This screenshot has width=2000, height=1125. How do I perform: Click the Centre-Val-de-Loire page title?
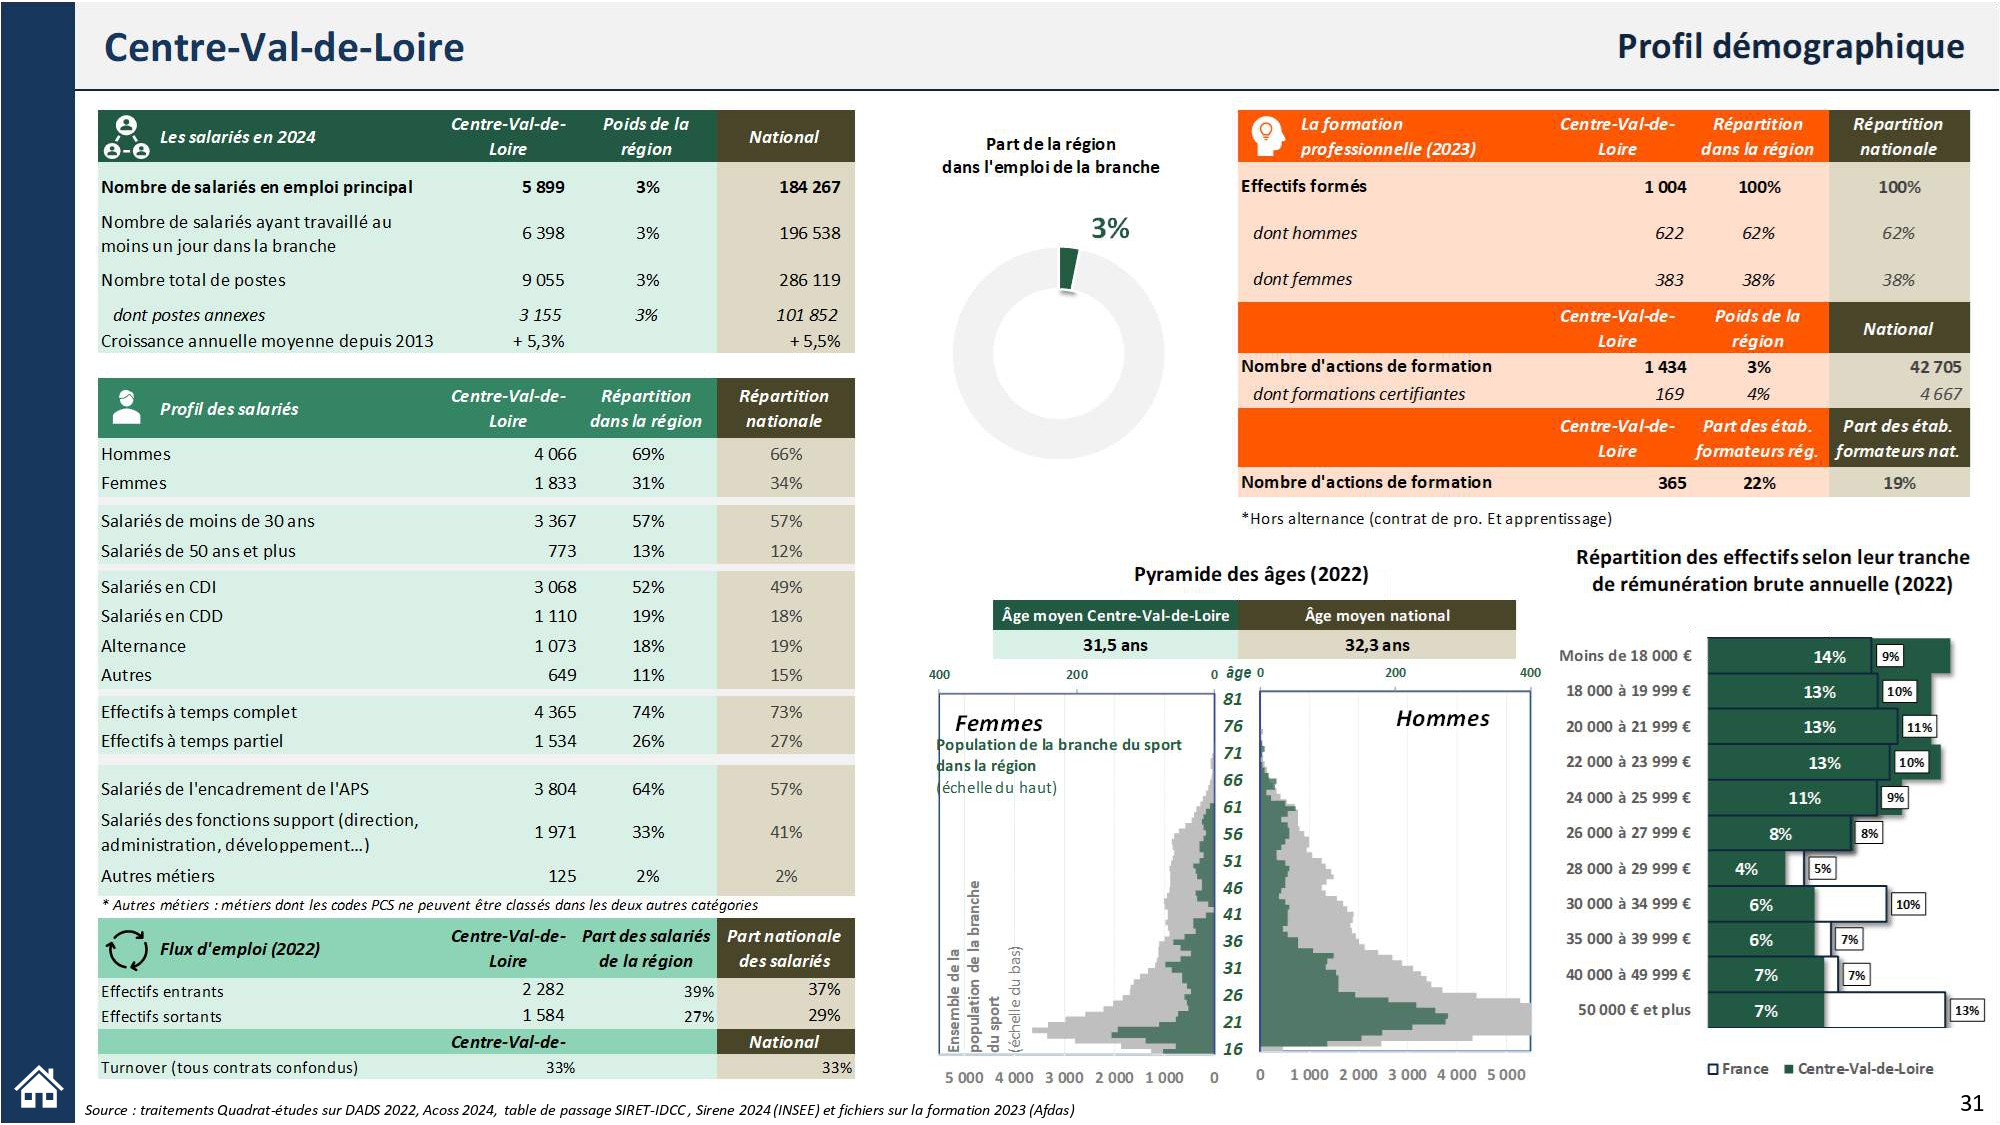284,47
